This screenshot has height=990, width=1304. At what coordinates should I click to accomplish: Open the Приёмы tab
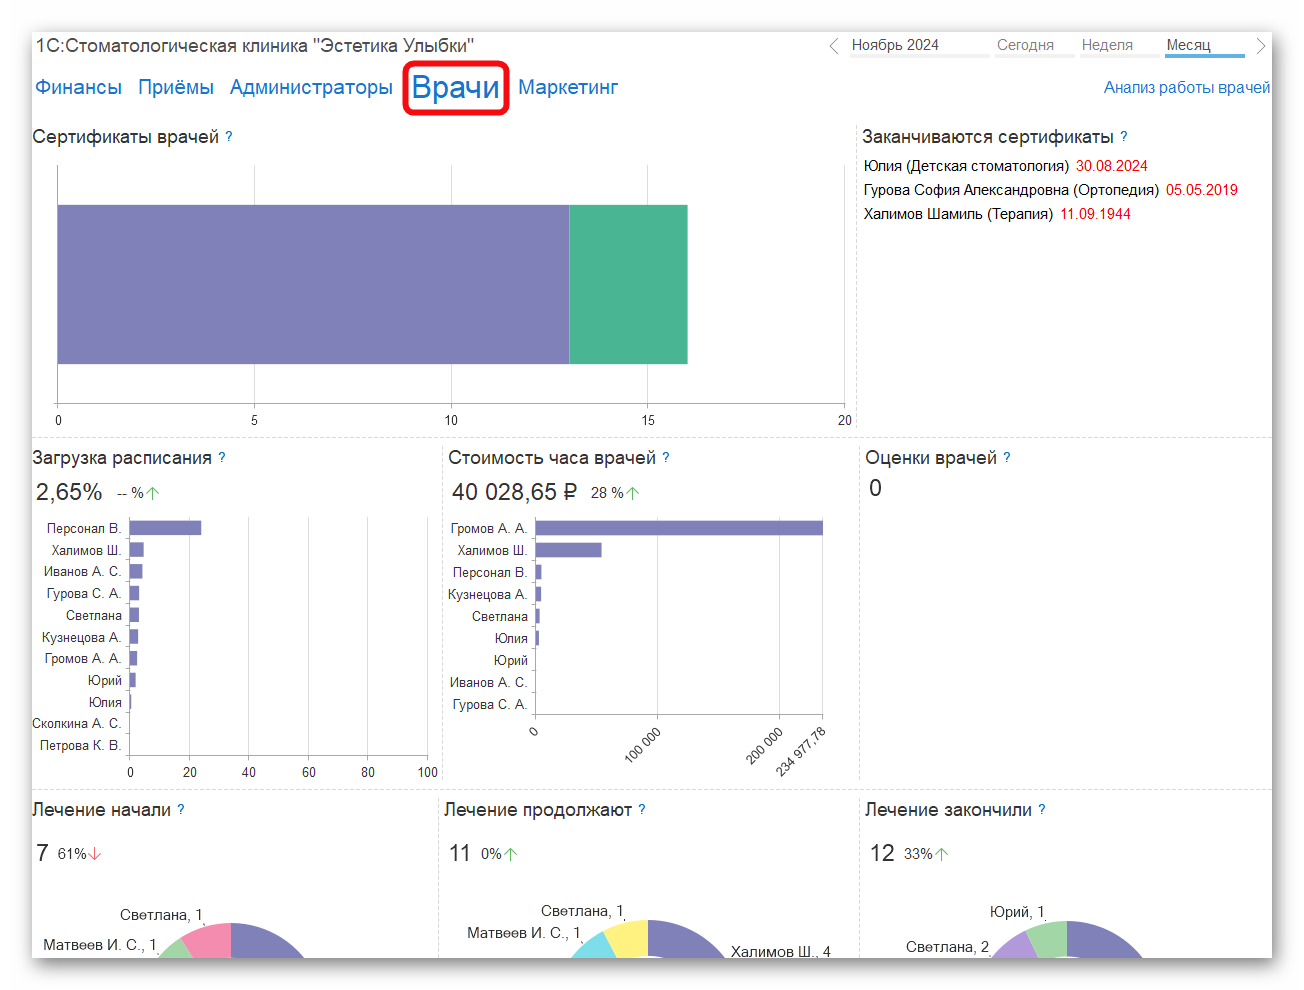176,87
